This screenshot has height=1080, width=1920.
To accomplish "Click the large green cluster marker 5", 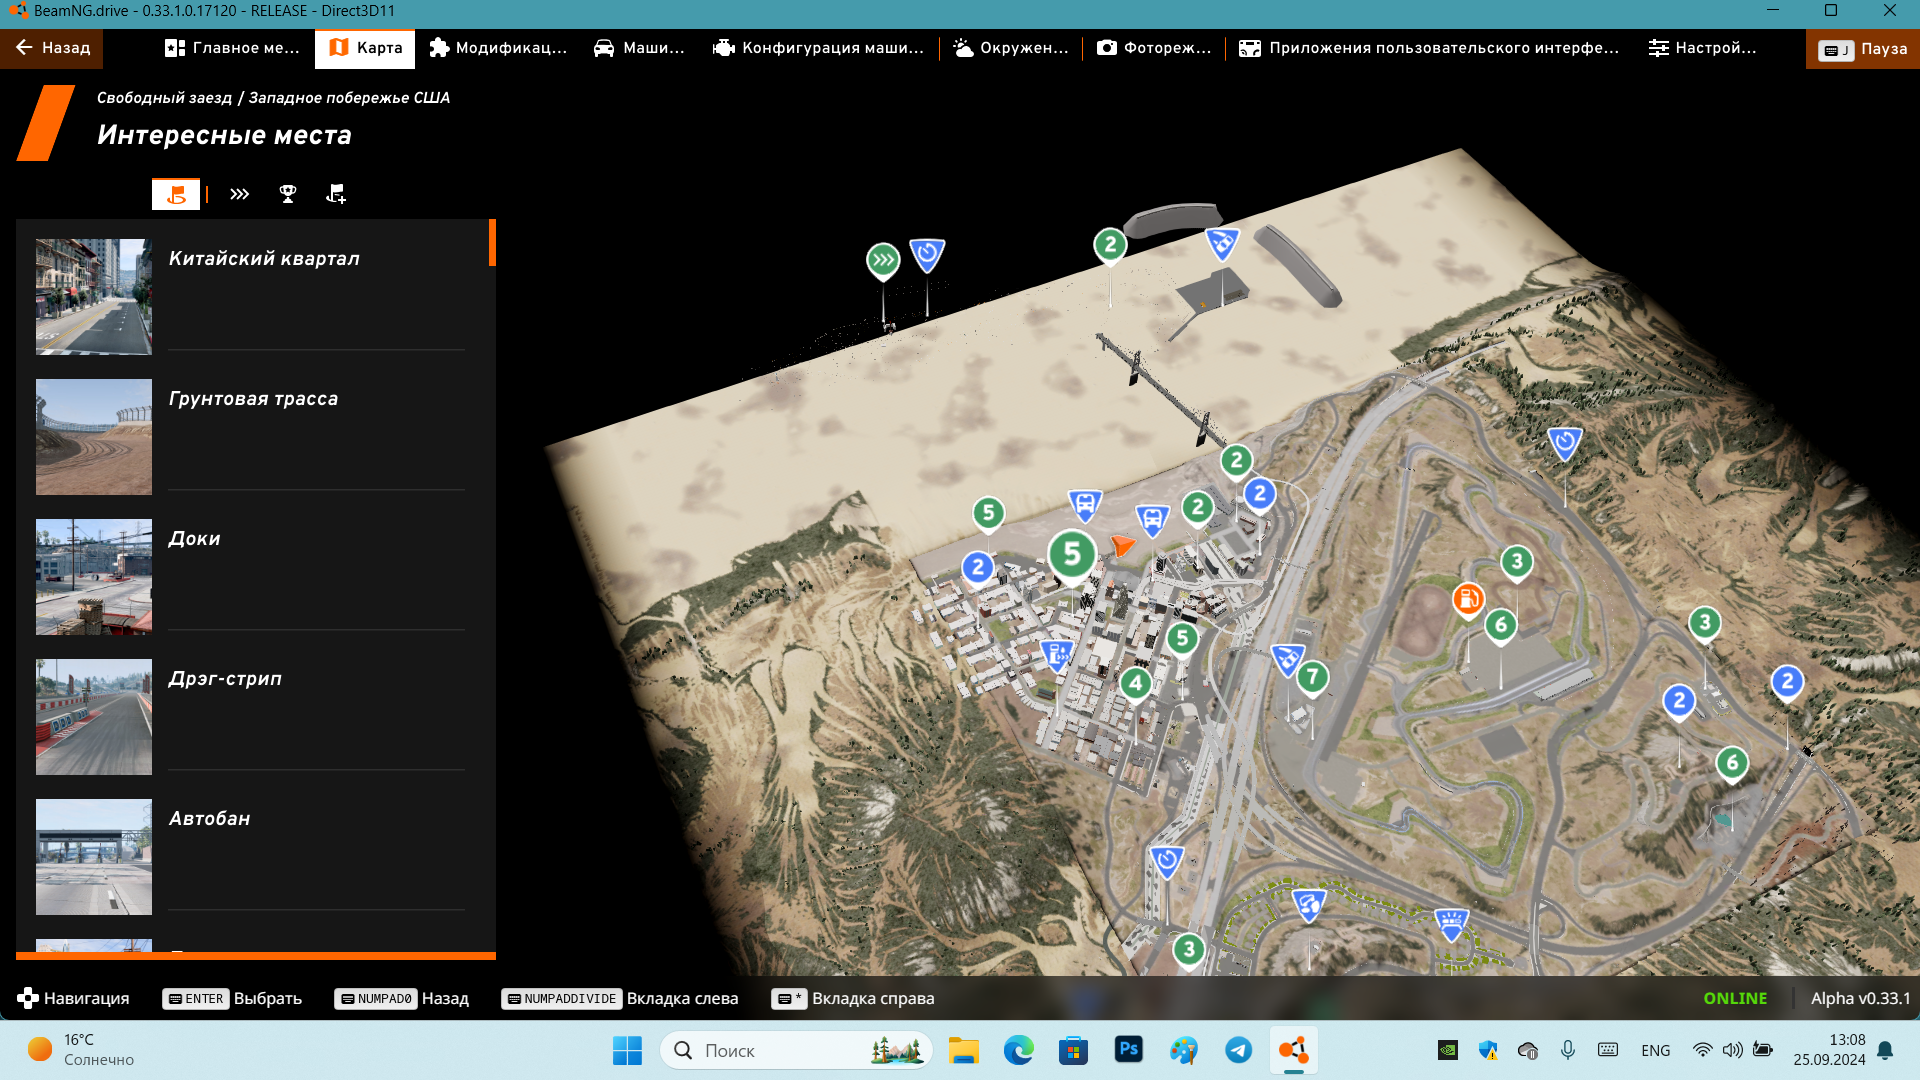I will click(1072, 553).
